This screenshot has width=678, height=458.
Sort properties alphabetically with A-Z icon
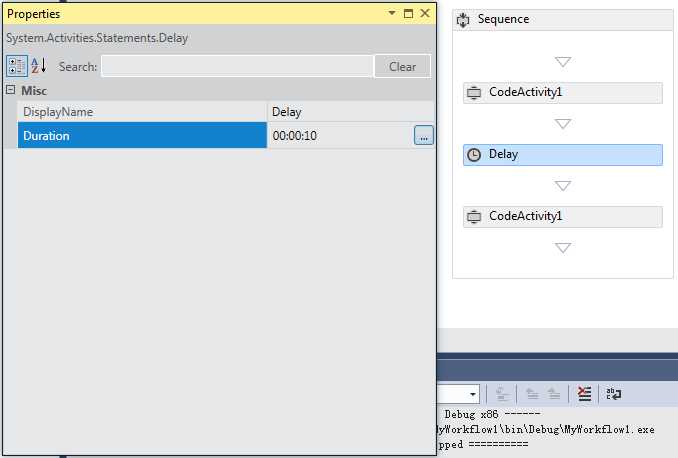pyautogui.click(x=38, y=66)
